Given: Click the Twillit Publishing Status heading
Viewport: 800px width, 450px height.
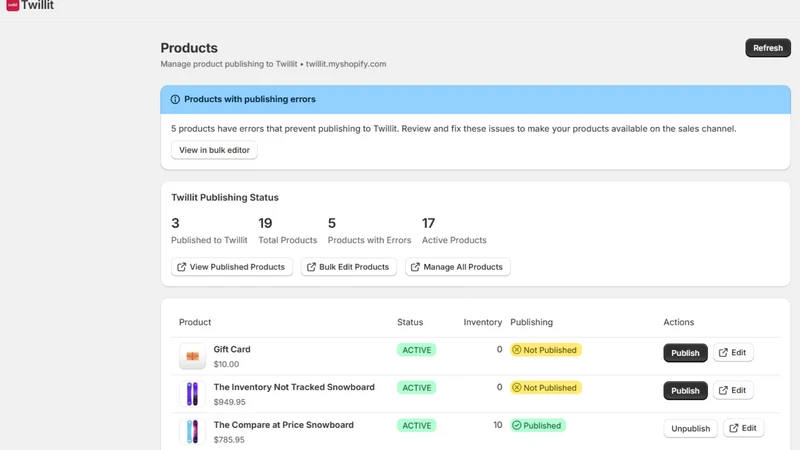Looking at the screenshot, I should (225, 197).
